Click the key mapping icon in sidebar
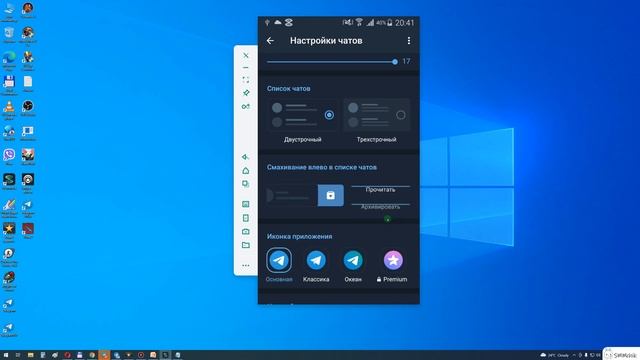This screenshot has height=360, width=640. point(245,107)
